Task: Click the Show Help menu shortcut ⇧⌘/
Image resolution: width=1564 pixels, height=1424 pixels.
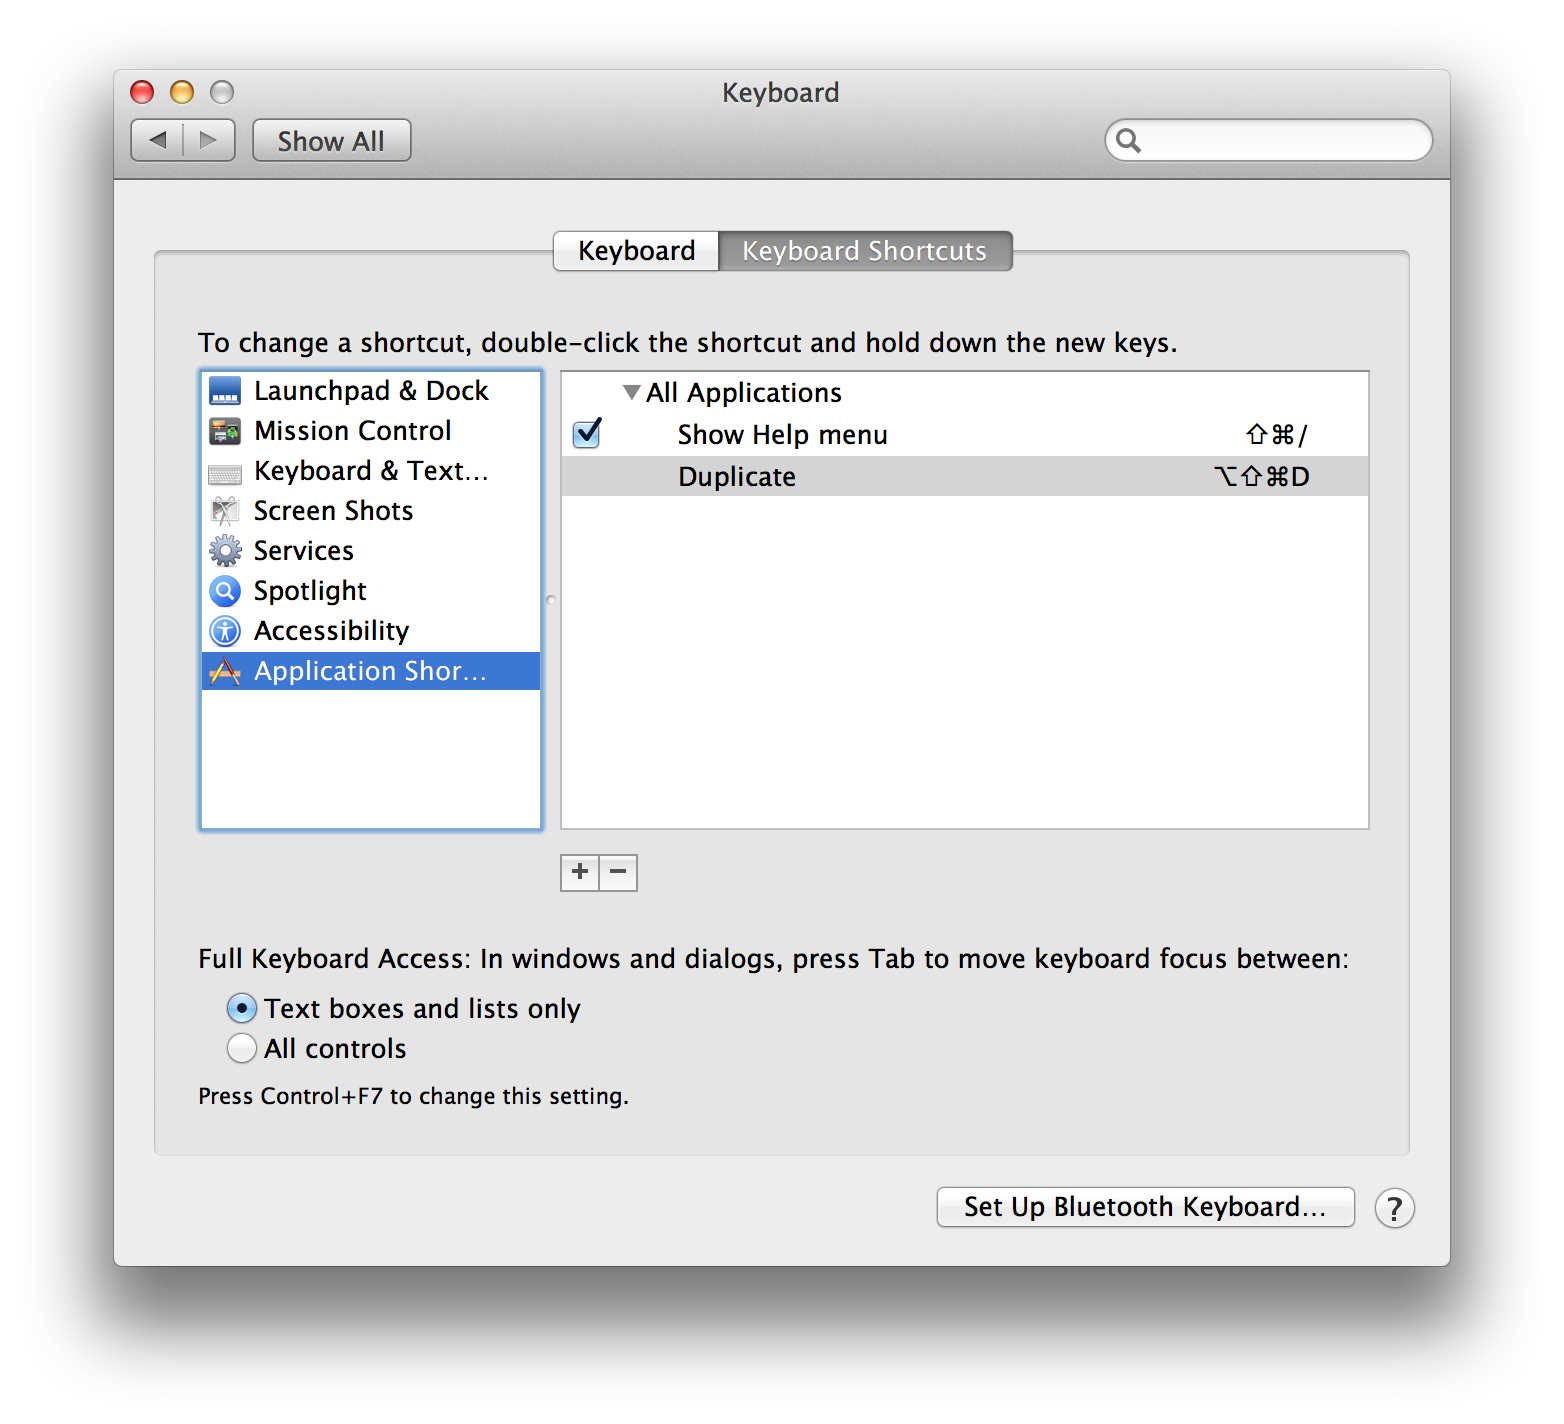Action: pyautogui.click(x=1276, y=434)
